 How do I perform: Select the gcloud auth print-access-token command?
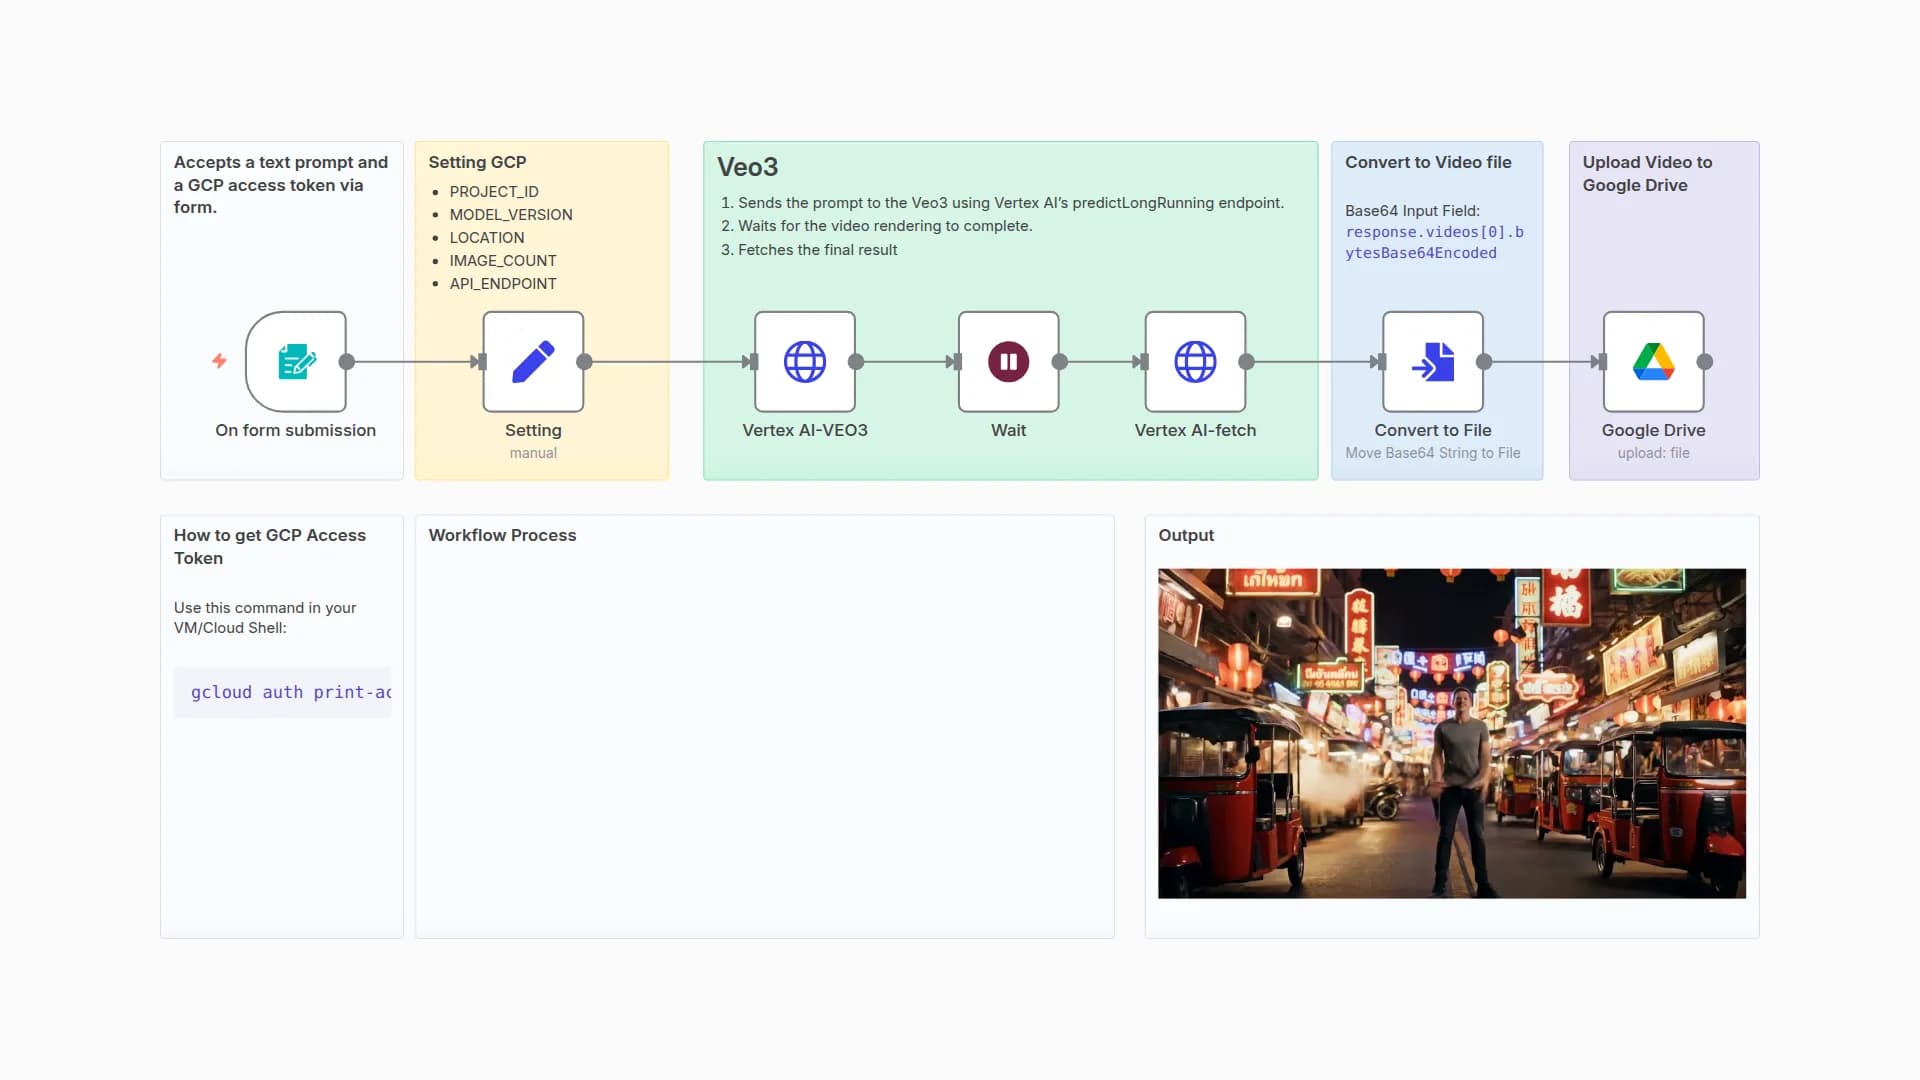(x=290, y=691)
